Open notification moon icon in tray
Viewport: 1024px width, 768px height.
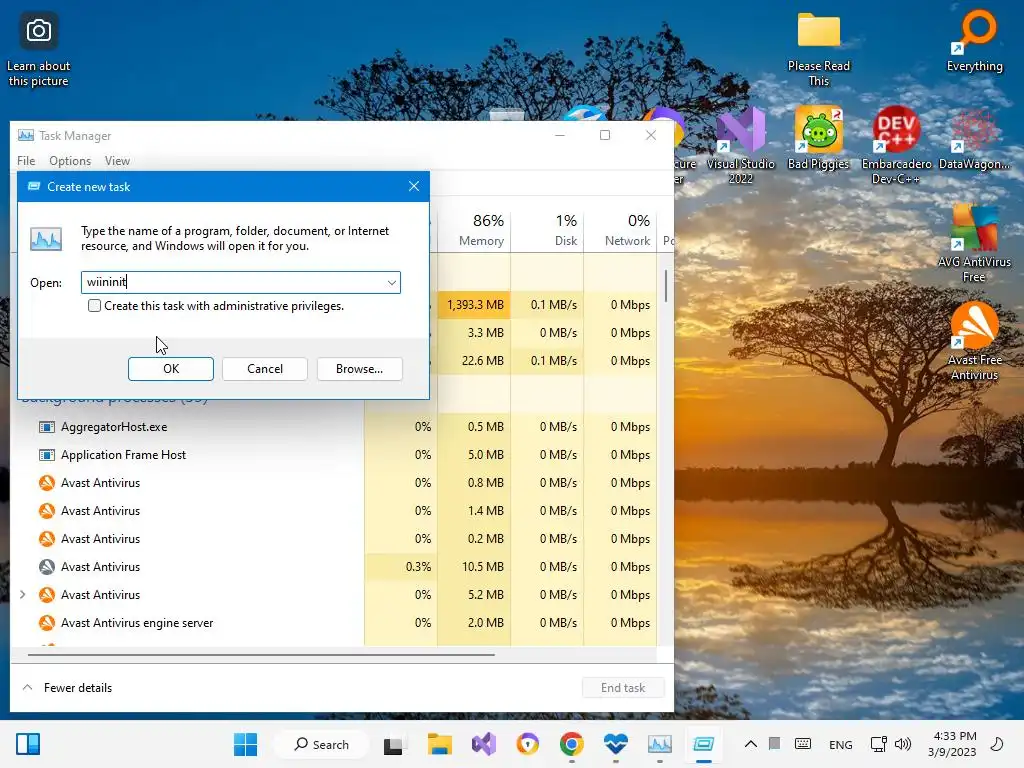click(997, 744)
